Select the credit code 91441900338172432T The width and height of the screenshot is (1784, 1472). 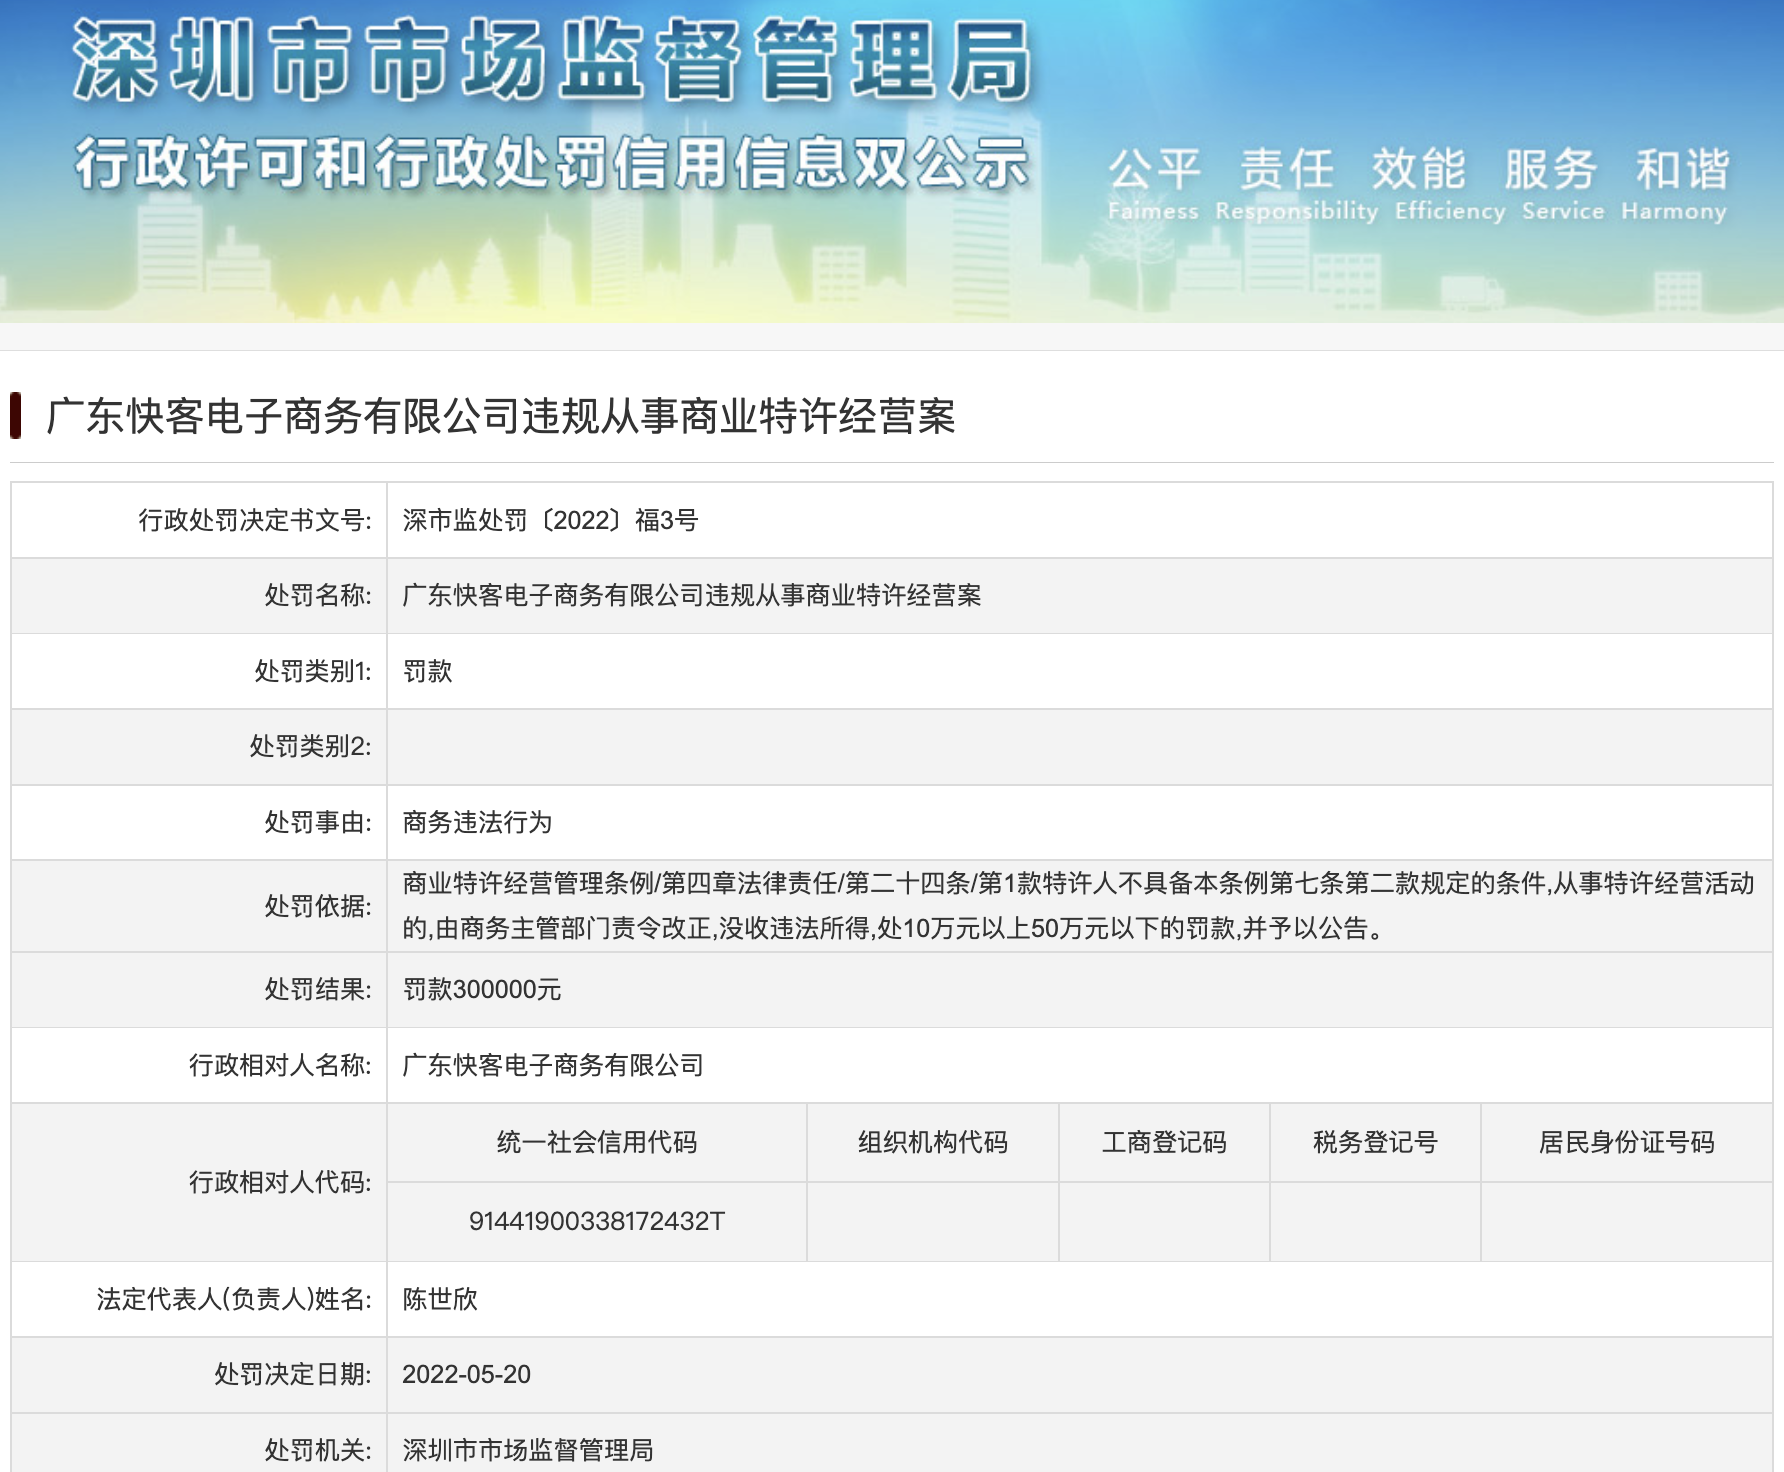597,1221
